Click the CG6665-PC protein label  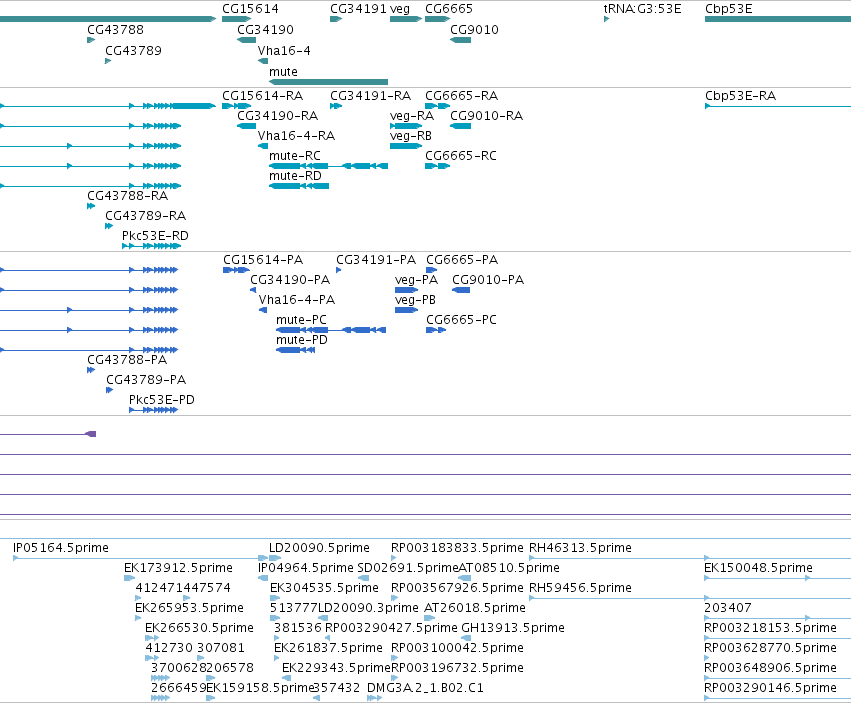[x=461, y=320]
